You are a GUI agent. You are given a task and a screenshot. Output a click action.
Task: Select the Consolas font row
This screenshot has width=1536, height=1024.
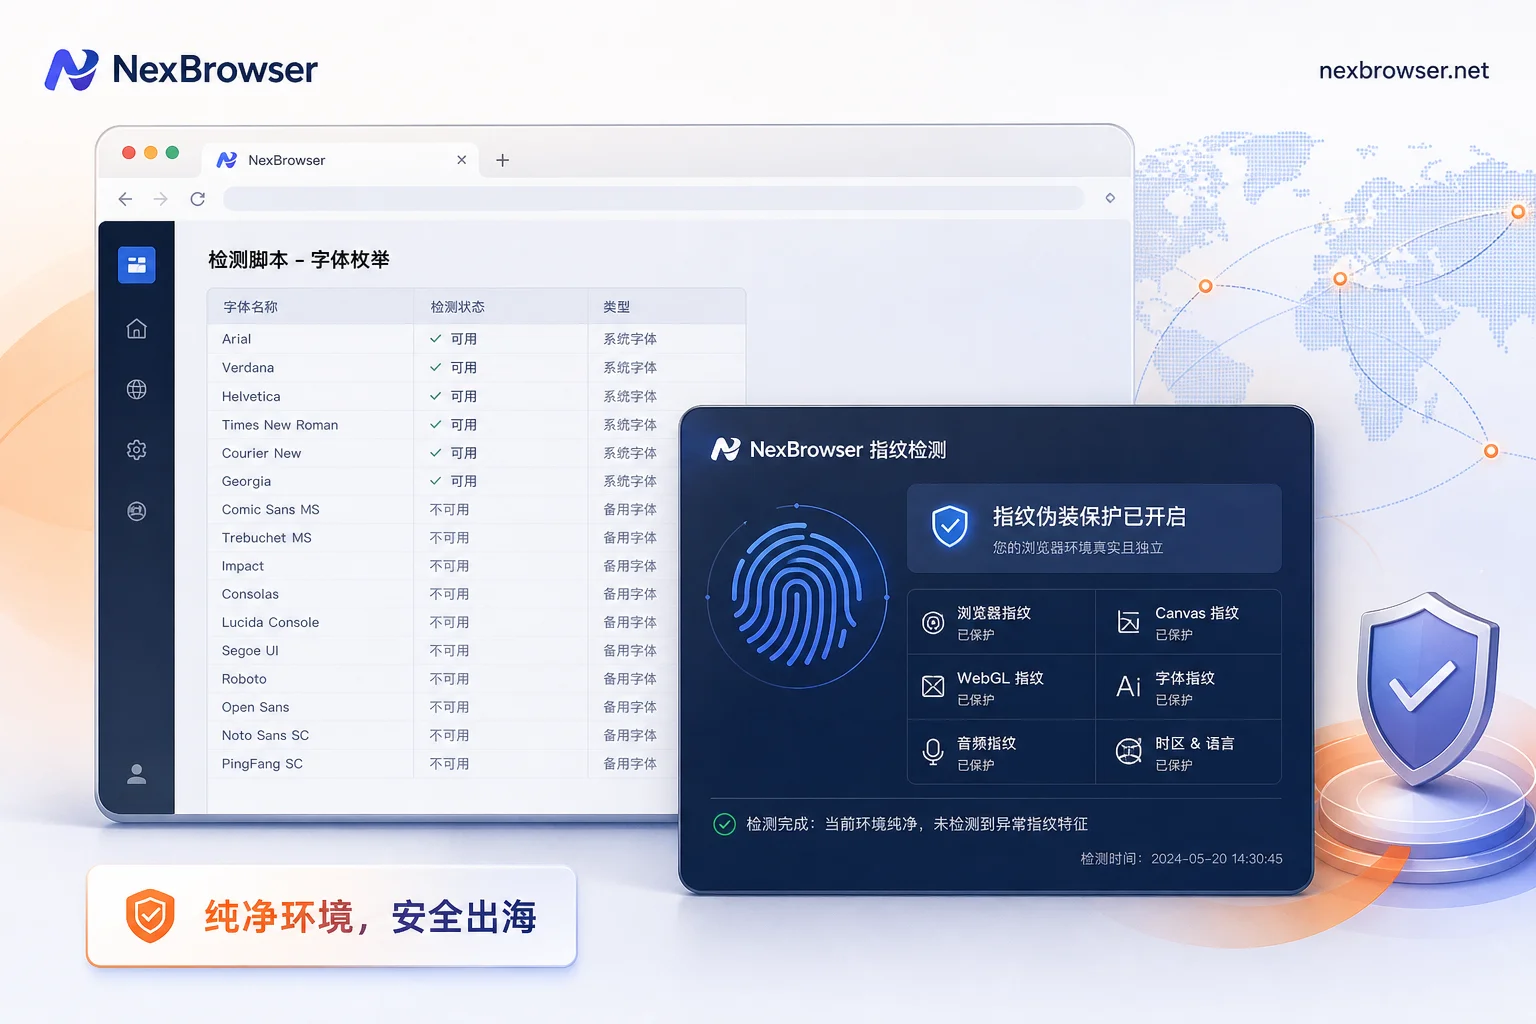click(x=444, y=594)
